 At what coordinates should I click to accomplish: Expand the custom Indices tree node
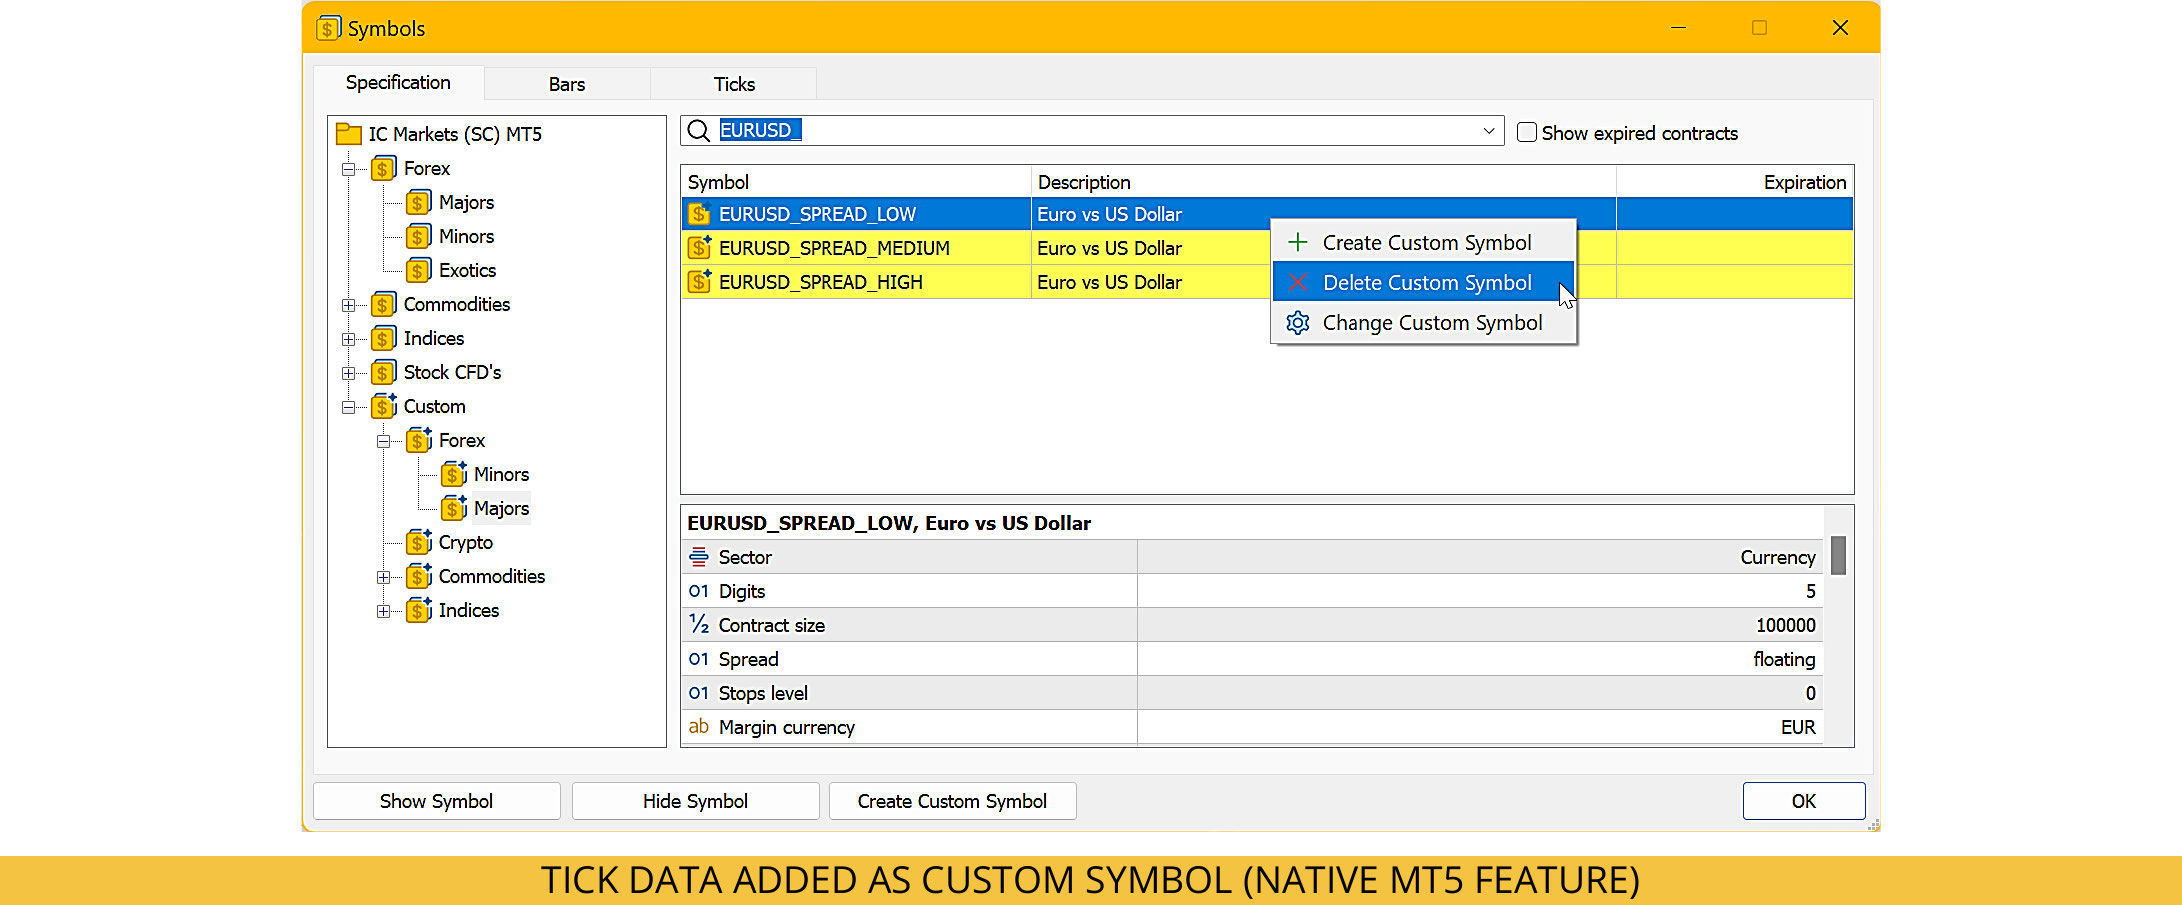(x=383, y=611)
